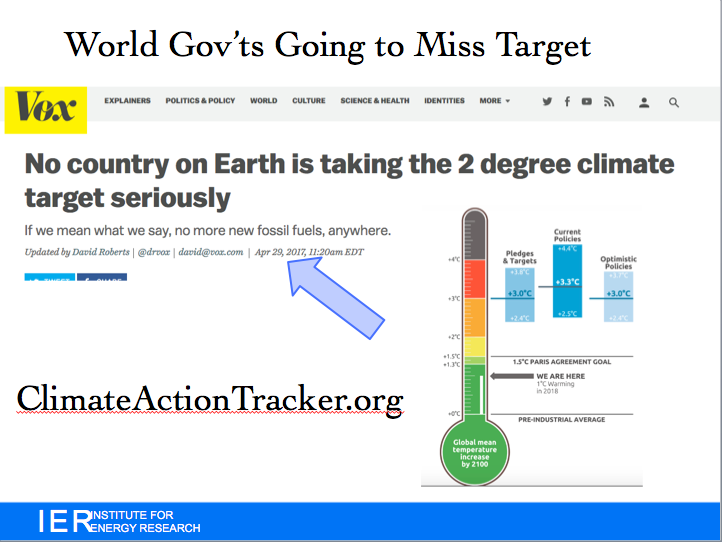
Task: Open the Culture section
Action: (309, 101)
